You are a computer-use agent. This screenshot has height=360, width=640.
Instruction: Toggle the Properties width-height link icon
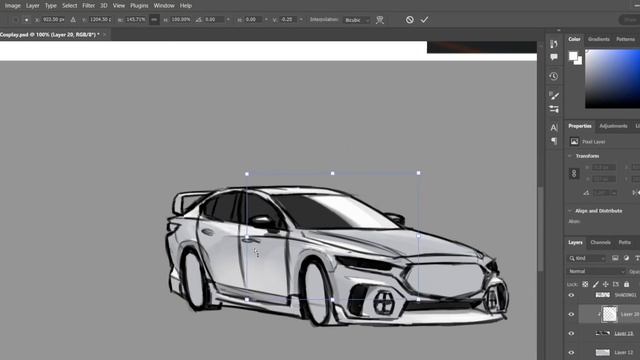tap(574, 173)
